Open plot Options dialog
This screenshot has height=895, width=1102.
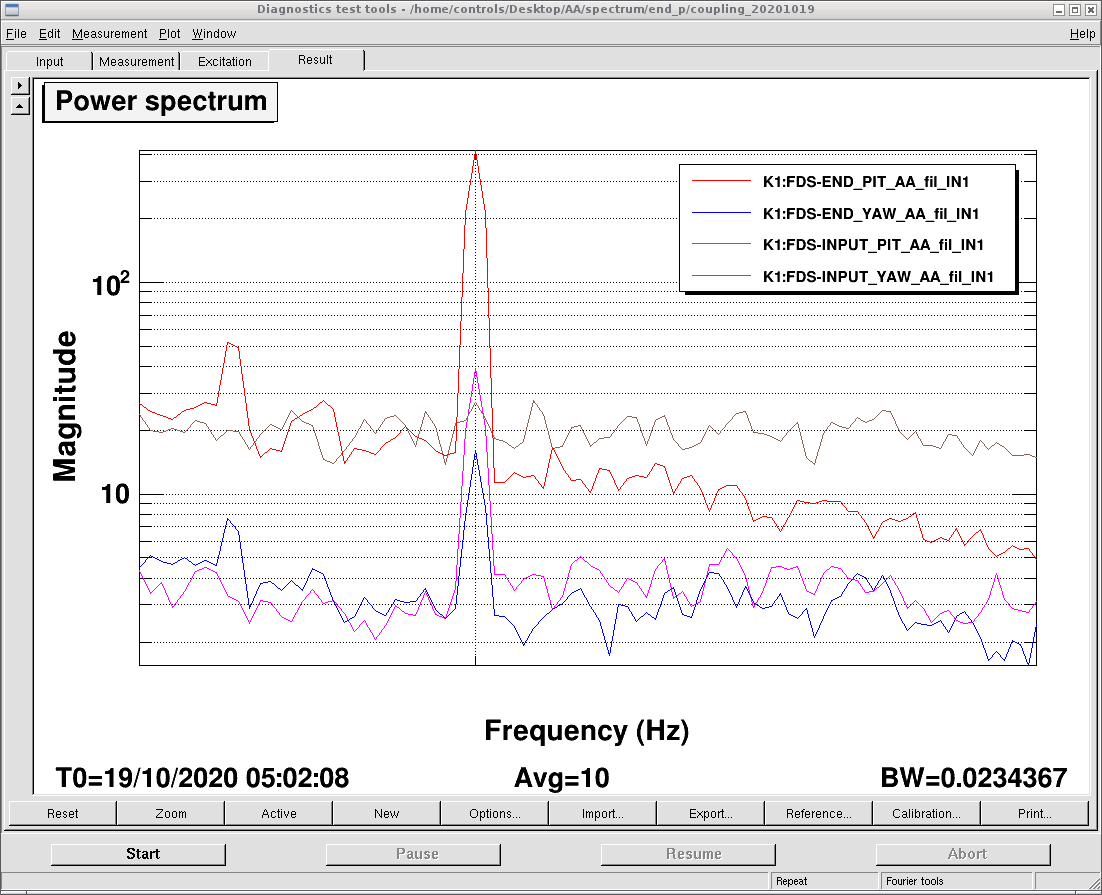pos(495,813)
